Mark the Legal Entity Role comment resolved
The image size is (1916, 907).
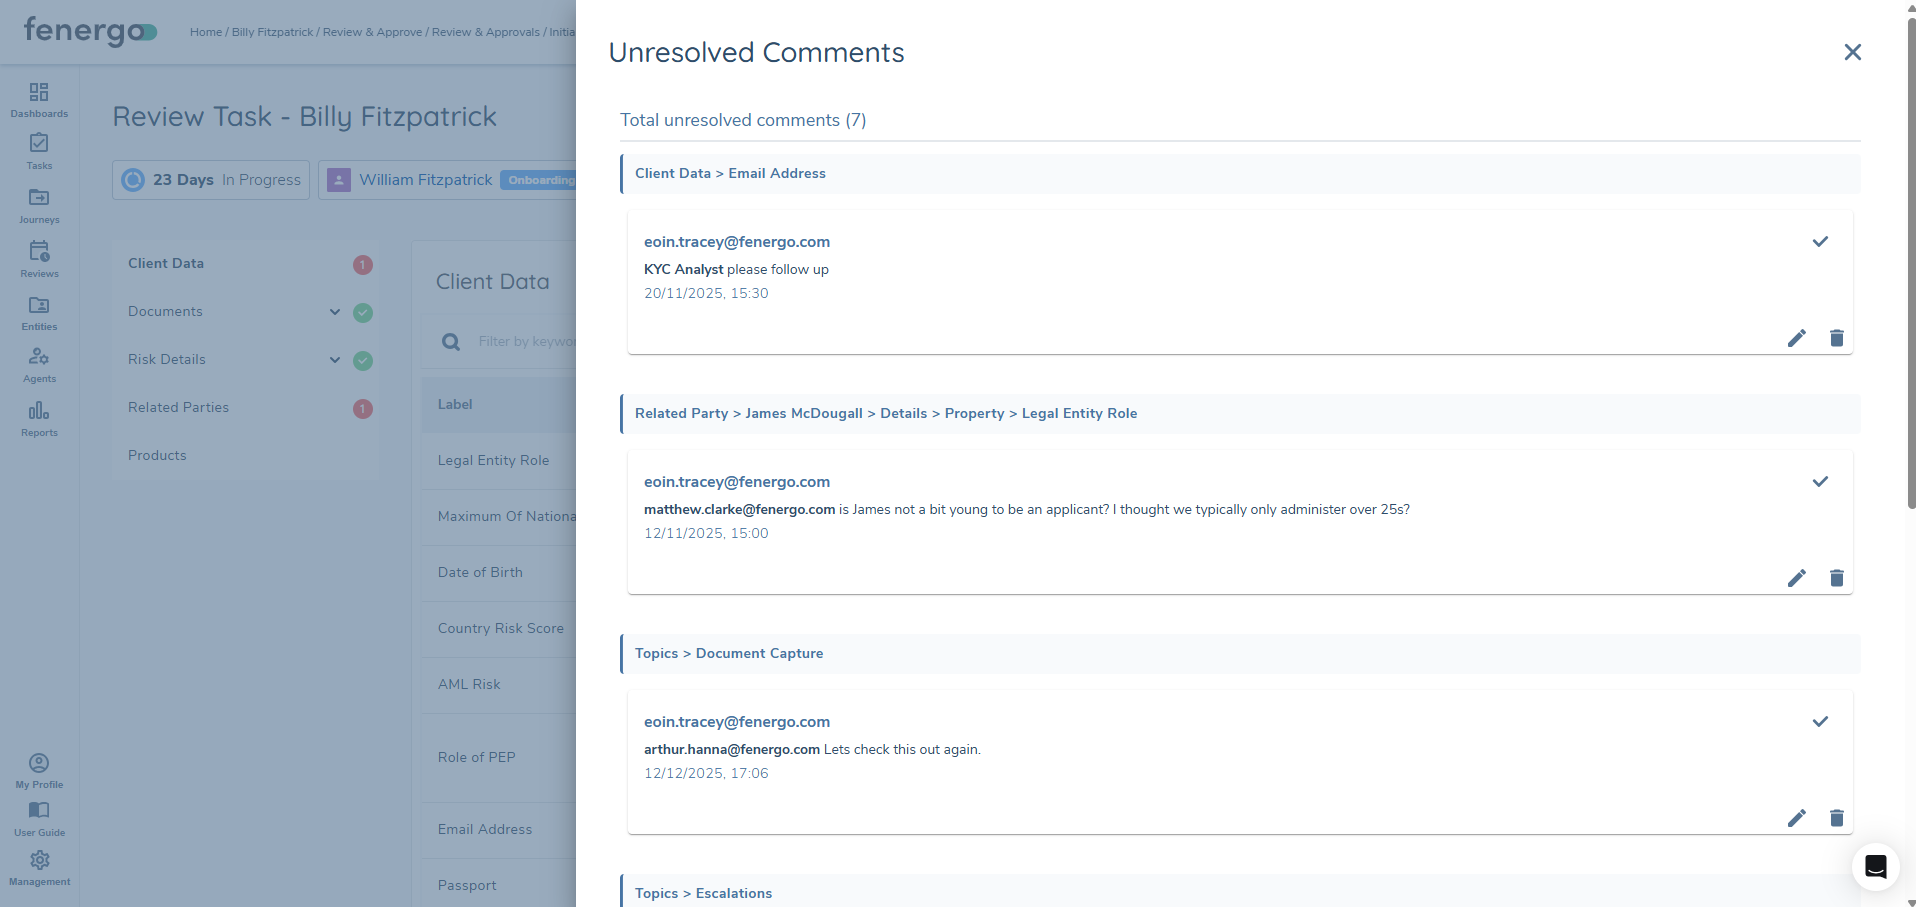(1820, 481)
